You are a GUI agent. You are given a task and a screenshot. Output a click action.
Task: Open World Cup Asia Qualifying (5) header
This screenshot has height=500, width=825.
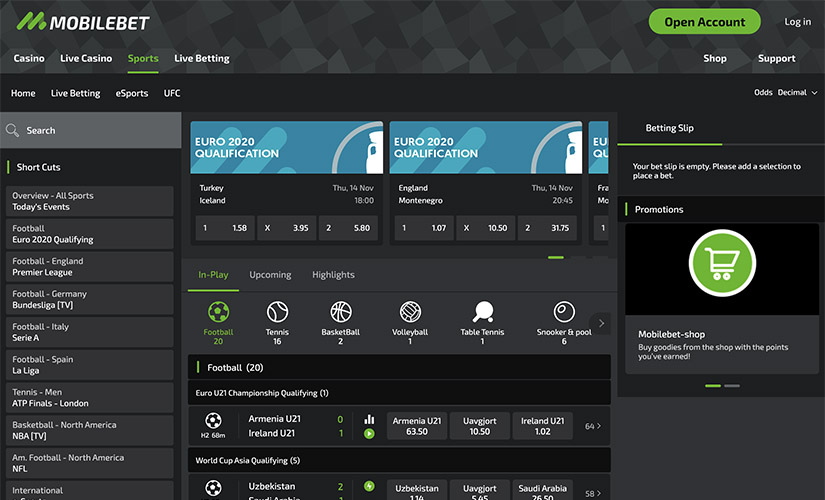pos(399,460)
